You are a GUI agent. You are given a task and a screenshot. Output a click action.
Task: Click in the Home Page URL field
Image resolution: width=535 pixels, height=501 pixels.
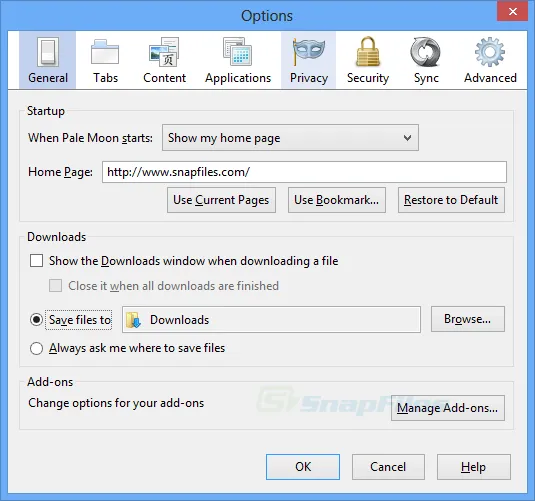304,172
